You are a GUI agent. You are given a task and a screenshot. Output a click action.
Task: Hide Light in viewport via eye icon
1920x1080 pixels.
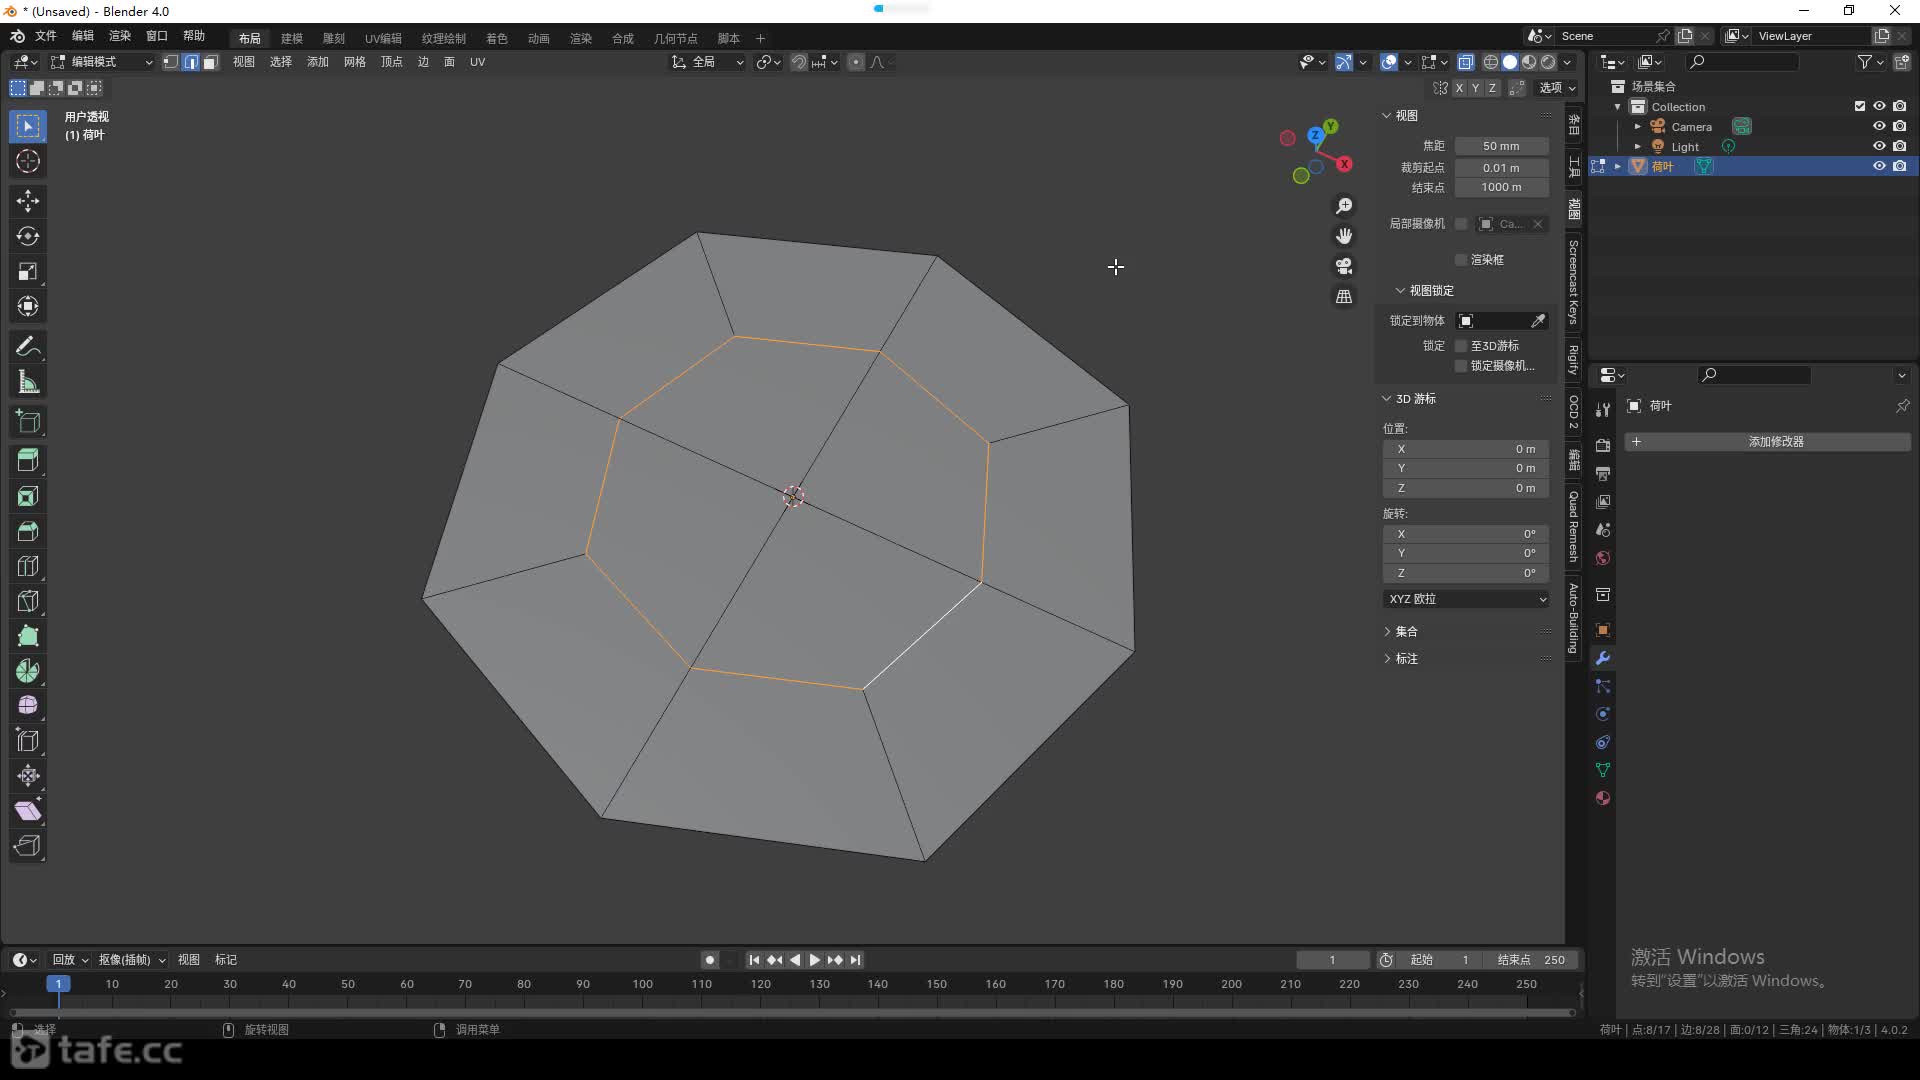[x=1879, y=146]
